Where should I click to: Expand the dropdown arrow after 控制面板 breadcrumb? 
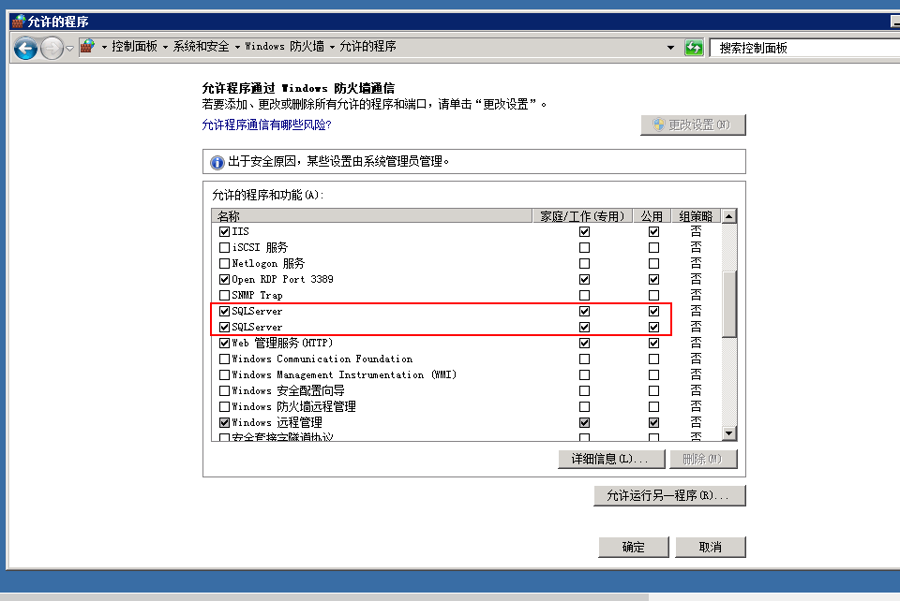(165, 47)
